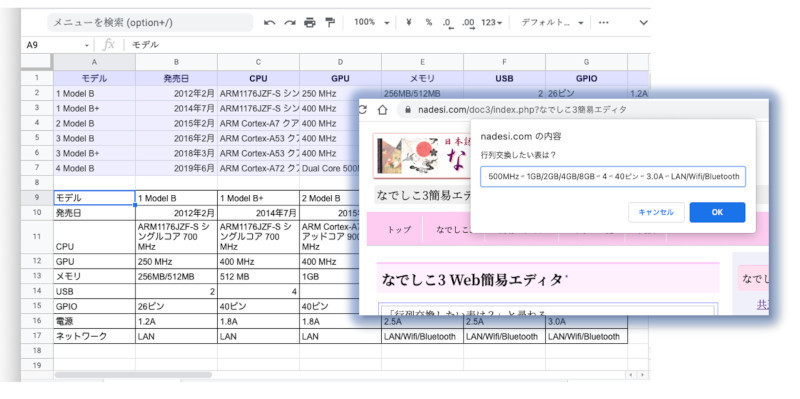Select column C header
800x399 pixels.
[x=258, y=62]
